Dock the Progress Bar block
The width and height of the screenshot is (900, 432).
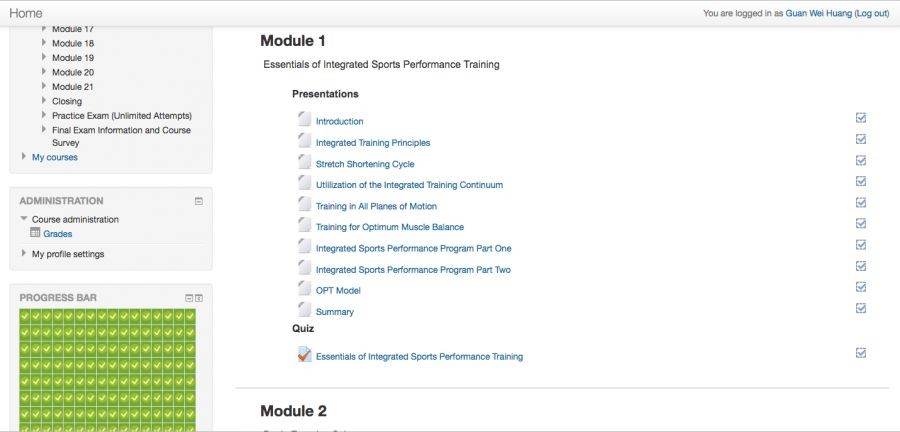pos(198,298)
